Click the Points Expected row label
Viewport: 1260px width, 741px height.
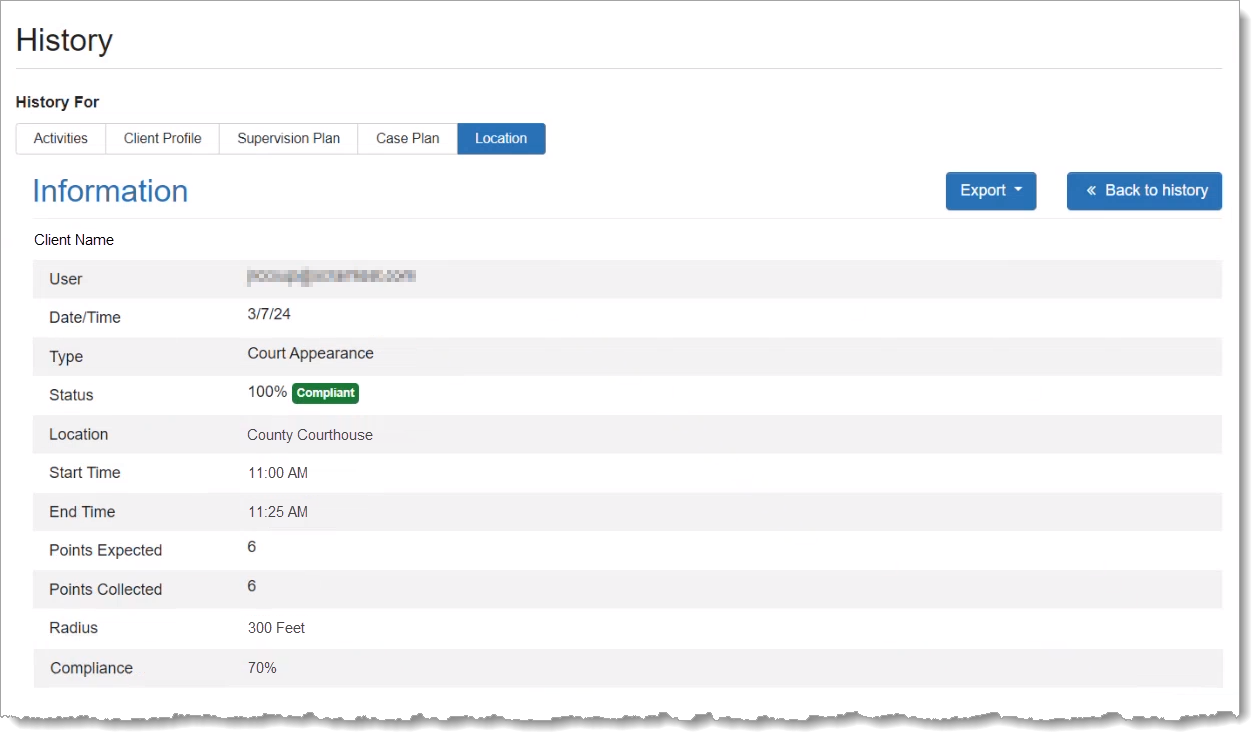pyautogui.click(x=105, y=550)
